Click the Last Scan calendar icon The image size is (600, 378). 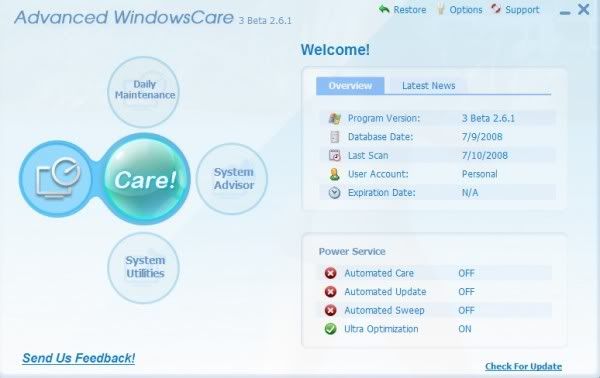334,155
